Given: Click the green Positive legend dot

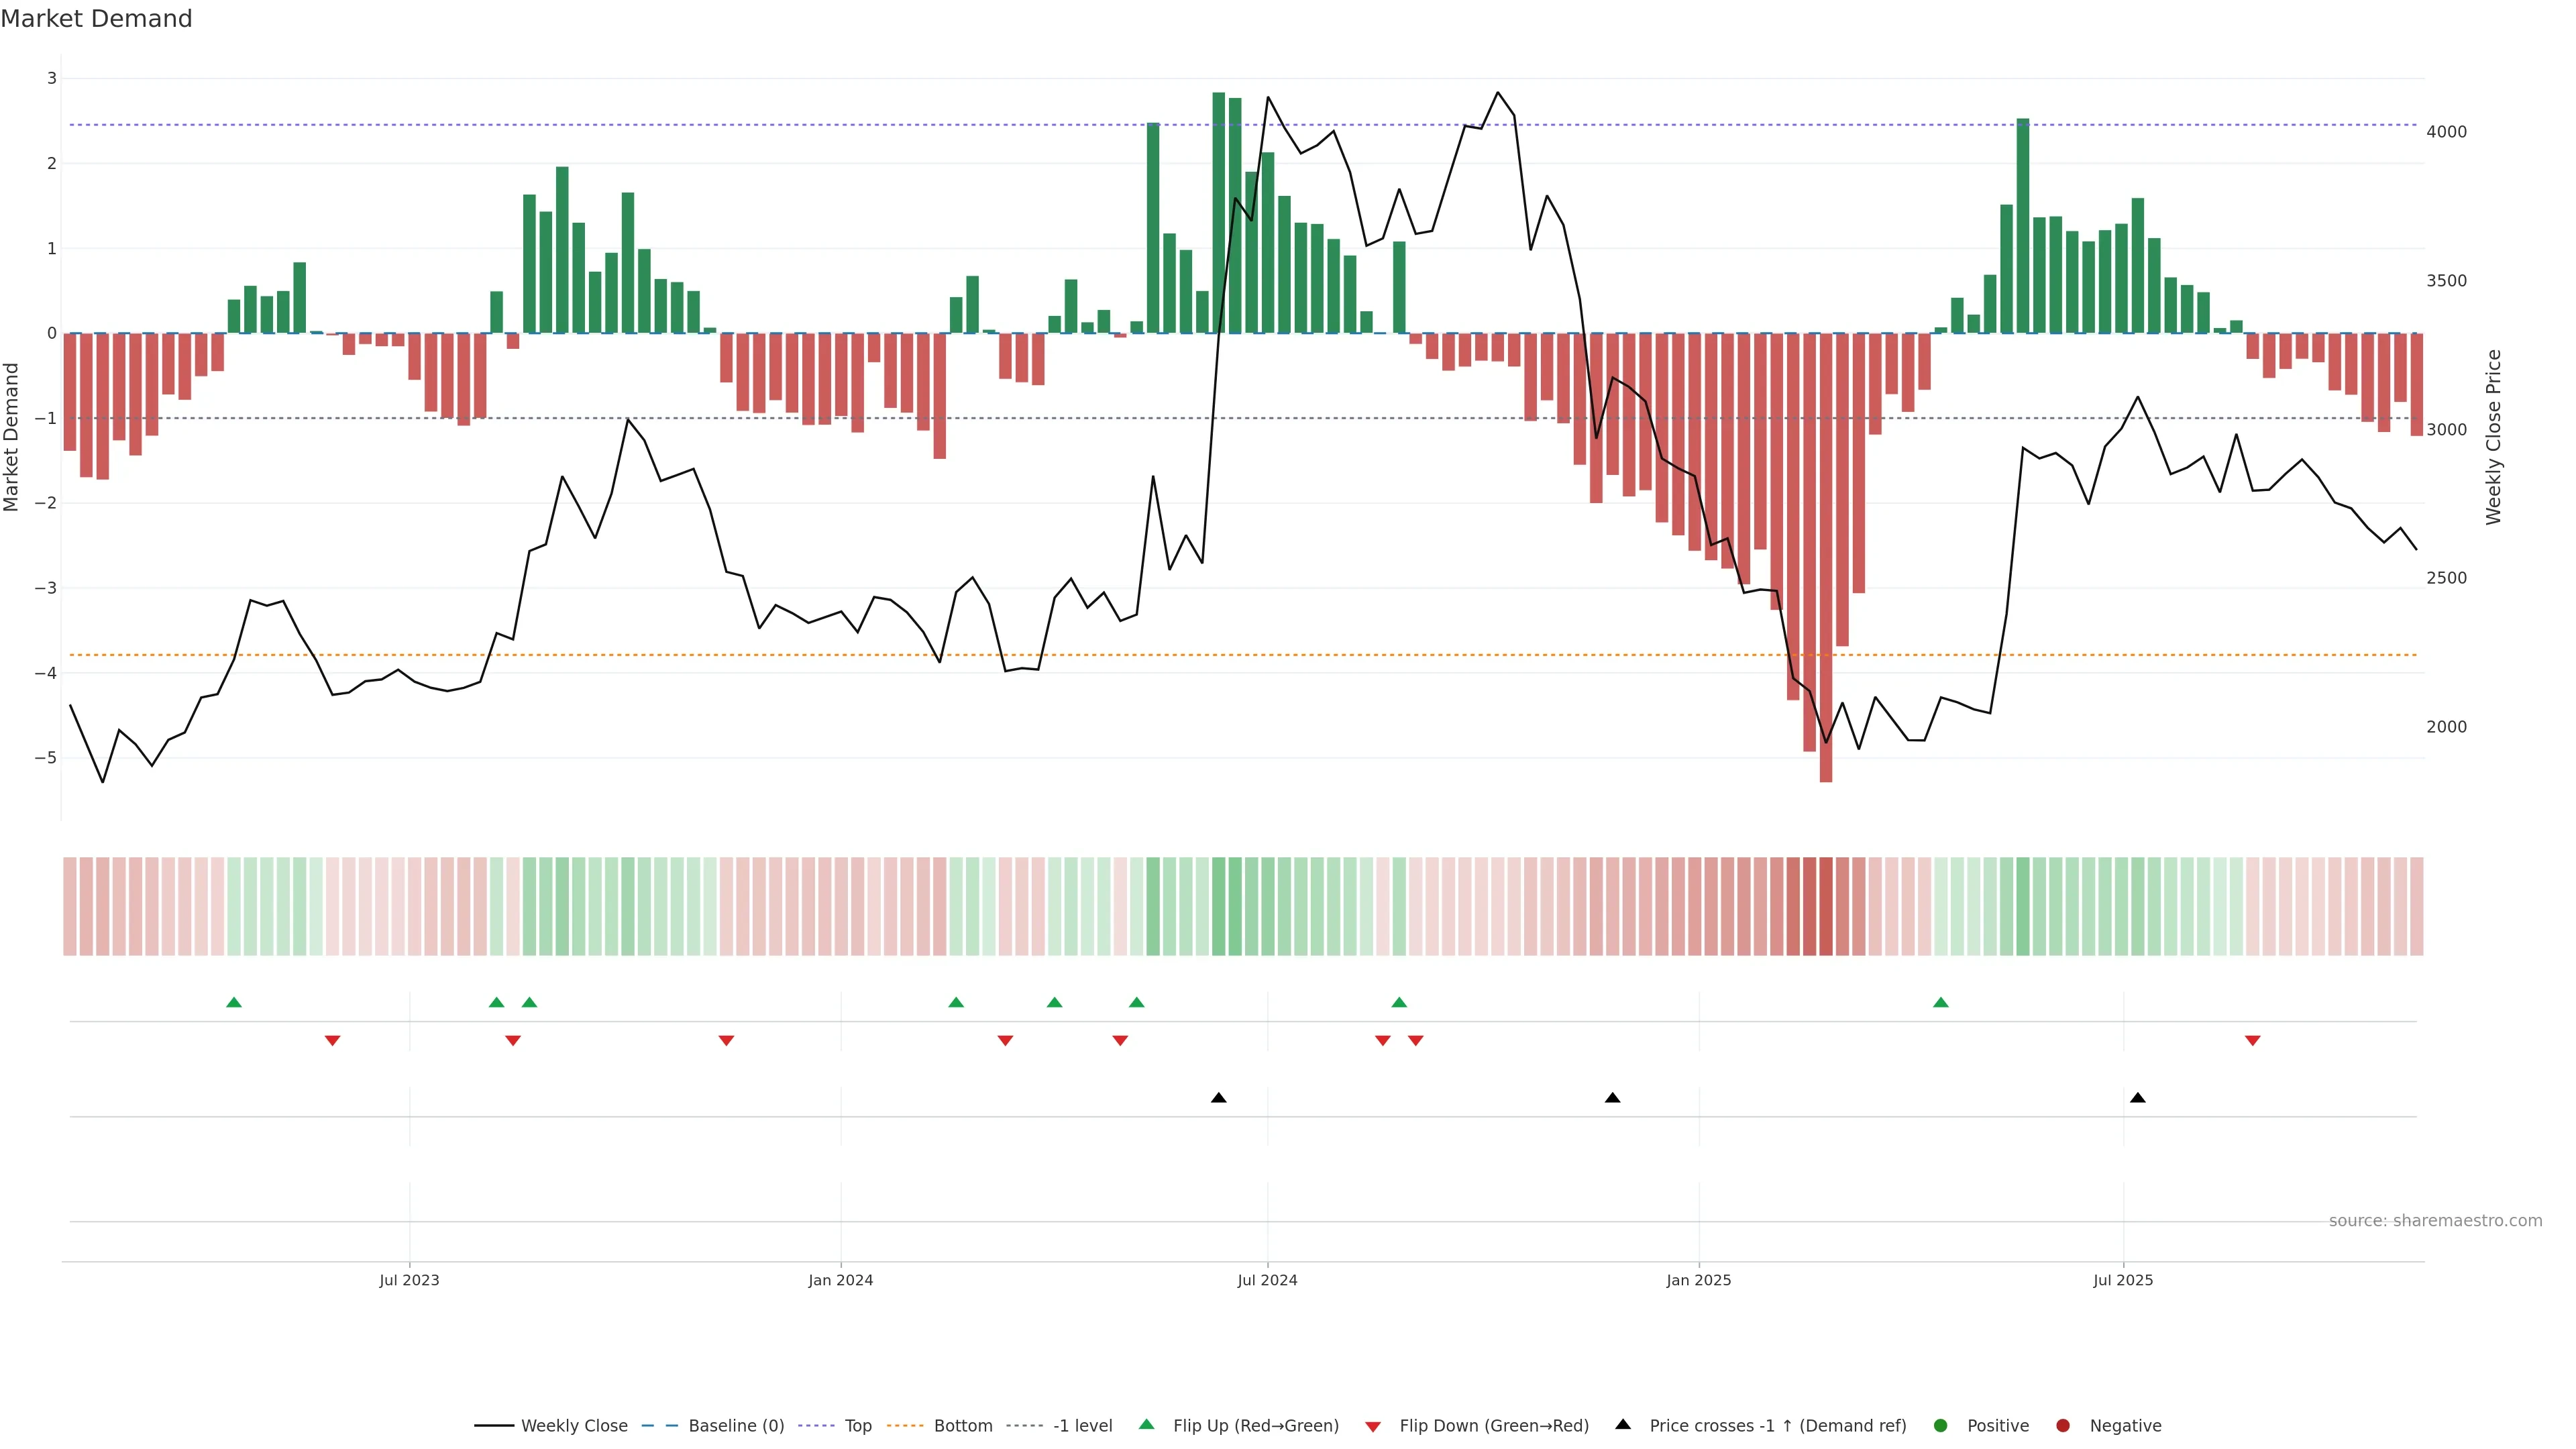Looking at the screenshot, I should 1941,1425.
